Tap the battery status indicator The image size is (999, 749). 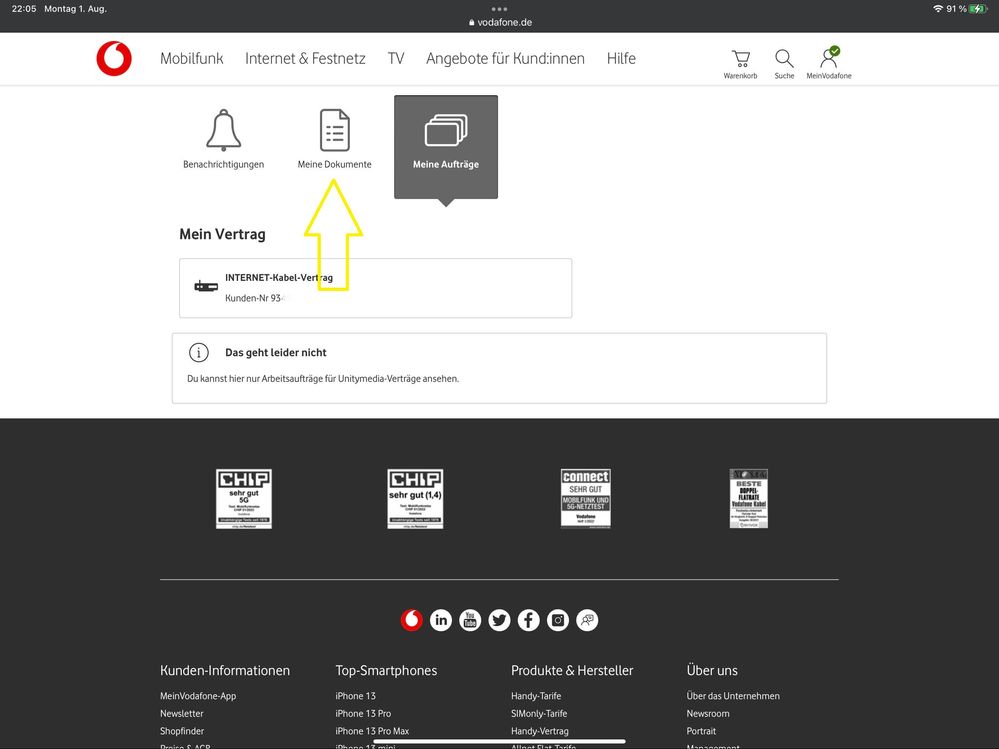[x=979, y=8]
